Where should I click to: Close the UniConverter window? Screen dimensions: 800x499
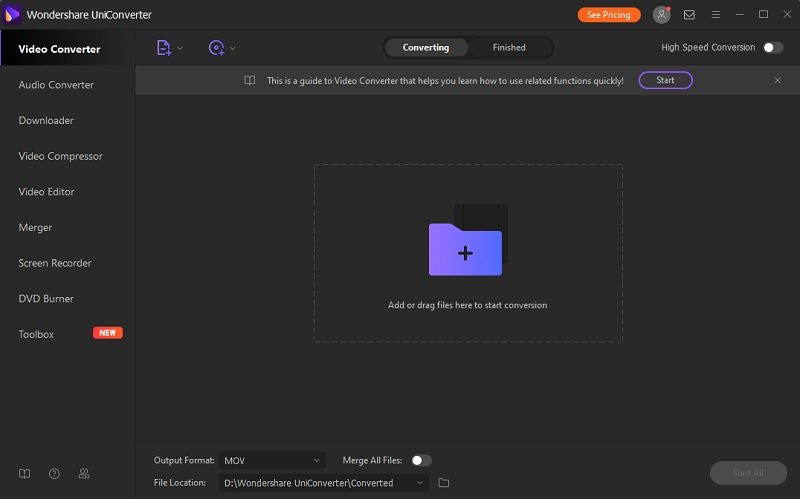tap(787, 14)
